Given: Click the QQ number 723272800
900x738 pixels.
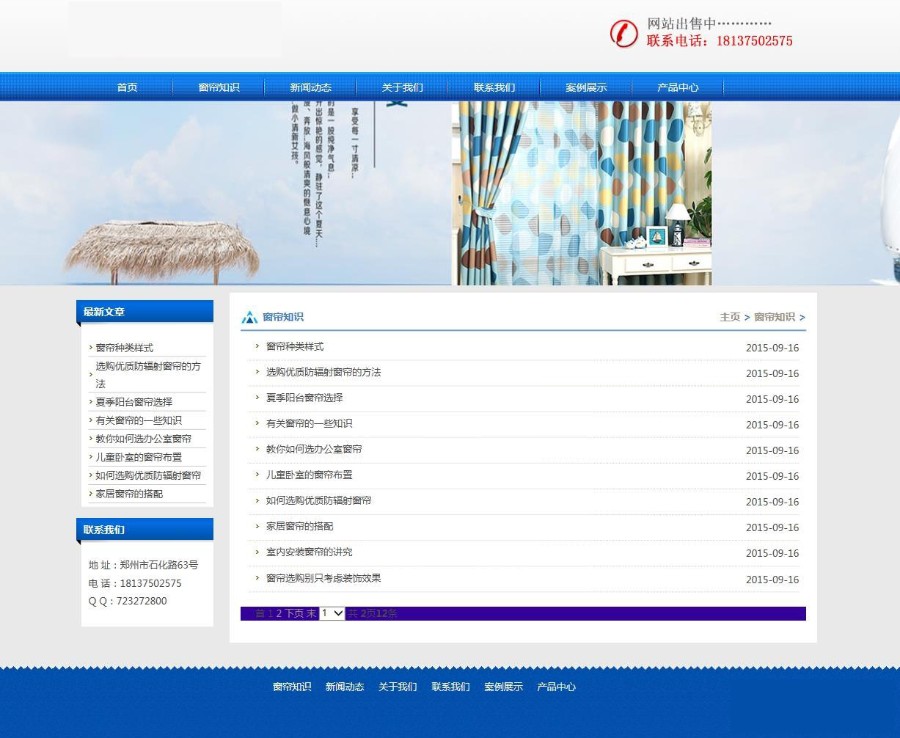Looking at the screenshot, I should pos(142,601).
